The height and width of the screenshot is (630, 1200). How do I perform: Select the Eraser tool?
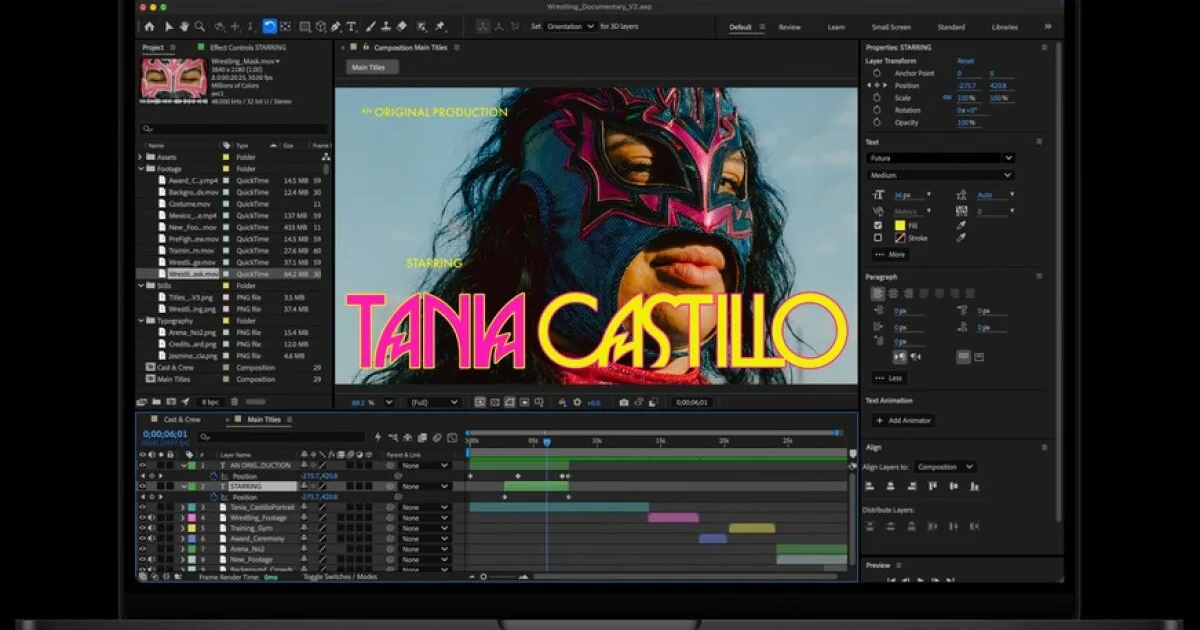[402, 27]
